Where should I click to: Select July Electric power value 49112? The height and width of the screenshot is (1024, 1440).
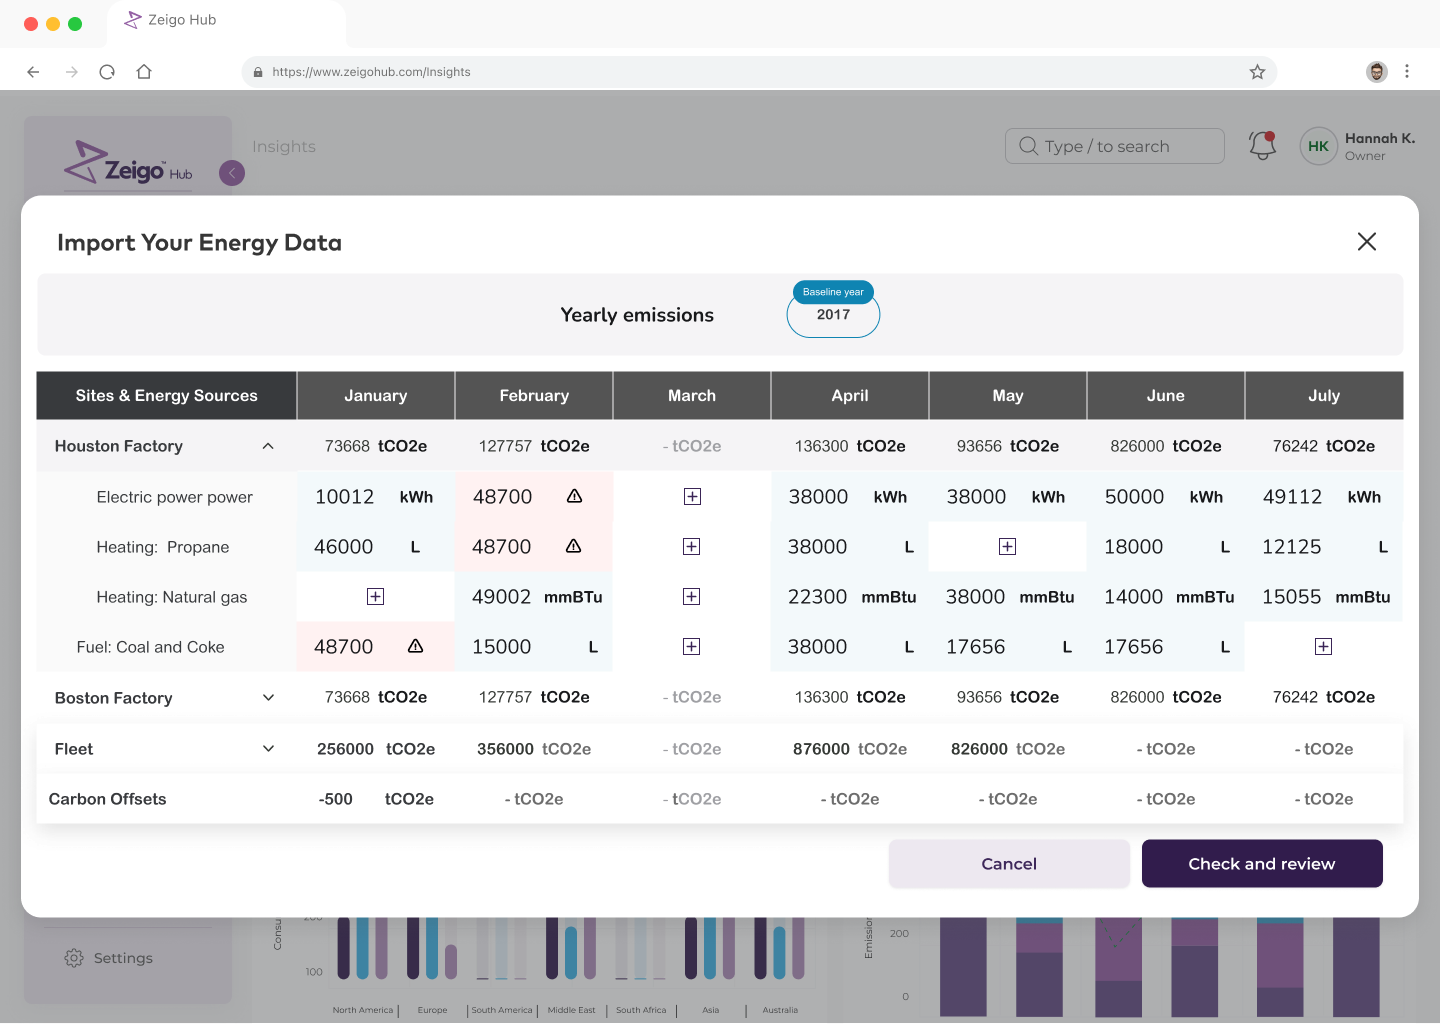(x=1292, y=497)
